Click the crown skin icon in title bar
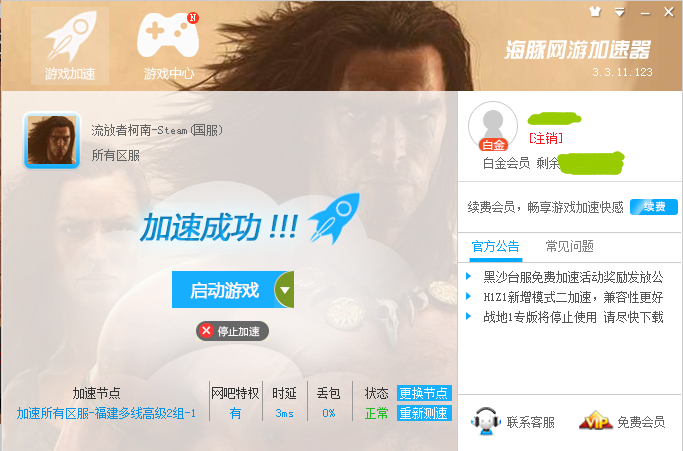Viewport: 683px width, 451px height. click(x=595, y=12)
